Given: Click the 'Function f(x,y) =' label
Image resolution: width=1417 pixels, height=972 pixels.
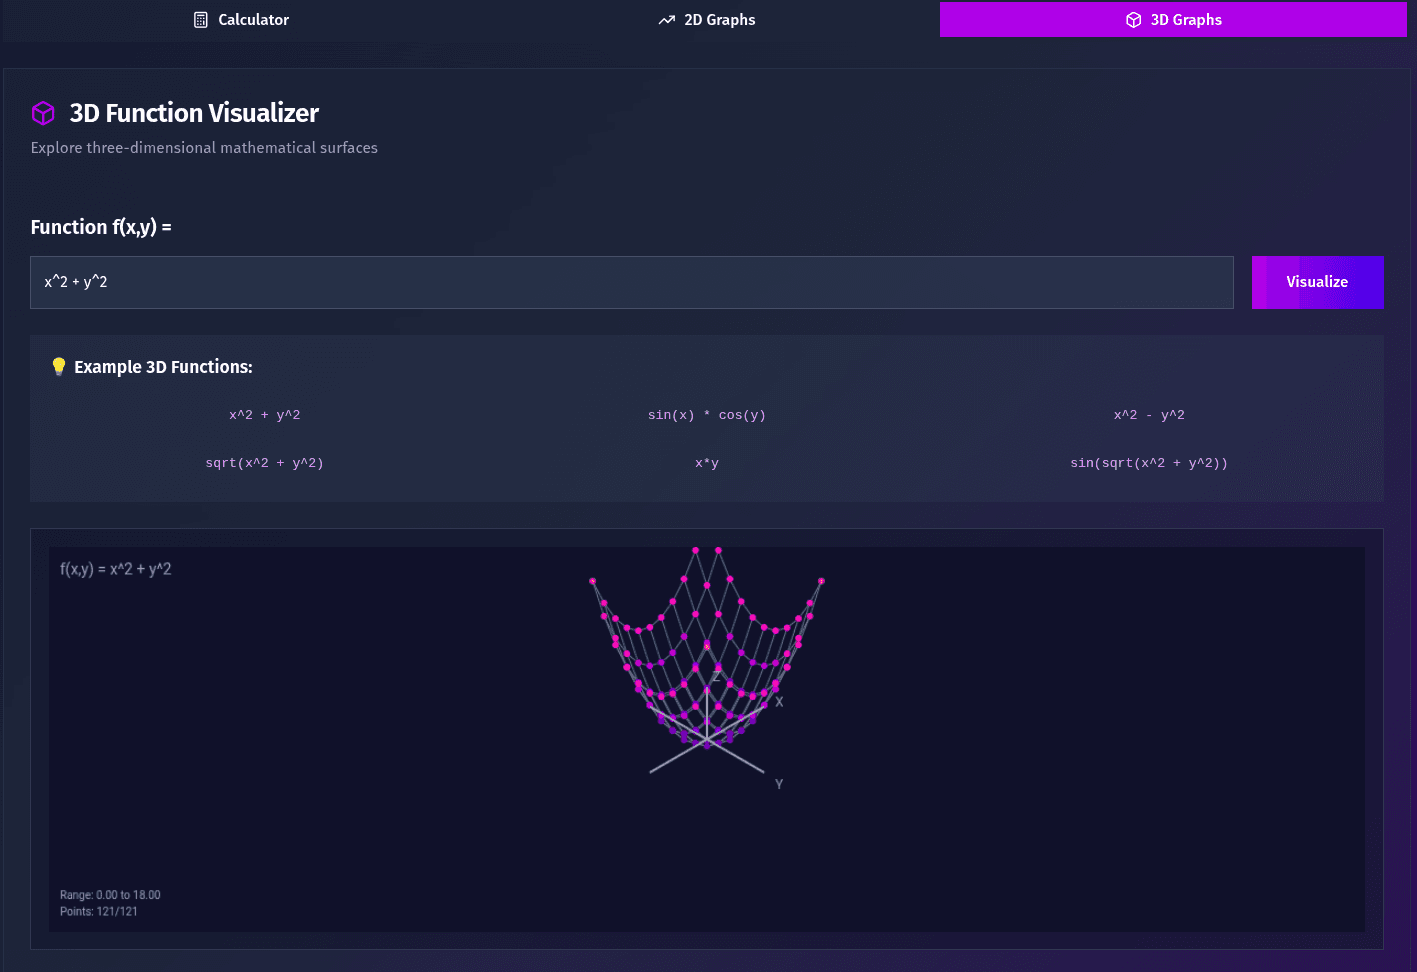Looking at the screenshot, I should point(101,227).
